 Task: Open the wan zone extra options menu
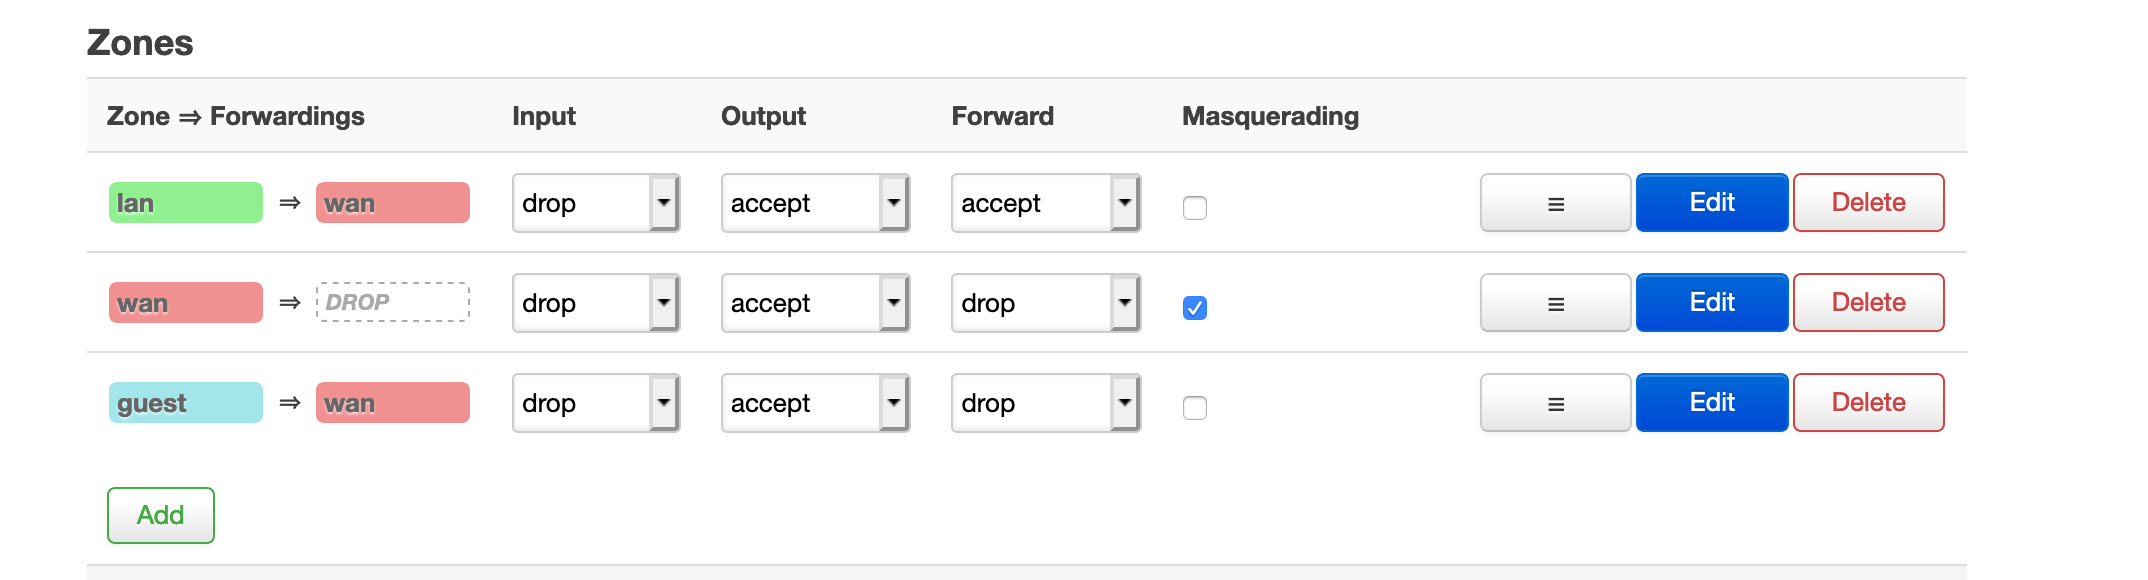pos(1554,302)
